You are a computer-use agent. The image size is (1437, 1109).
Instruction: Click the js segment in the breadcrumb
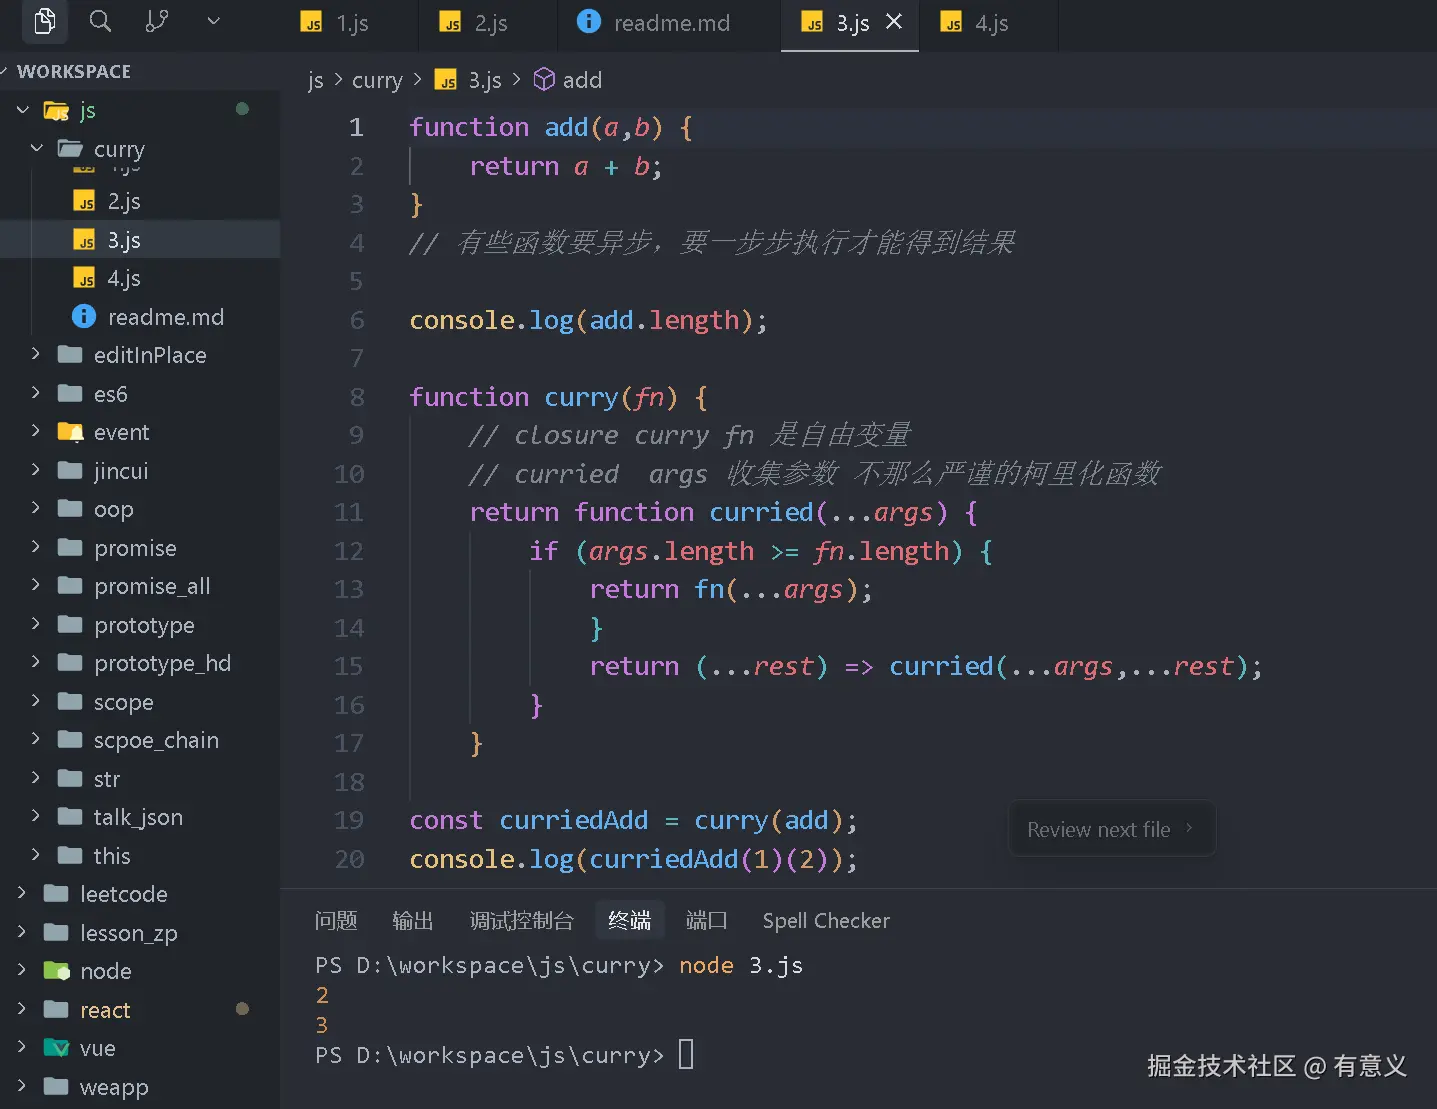tap(315, 80)
